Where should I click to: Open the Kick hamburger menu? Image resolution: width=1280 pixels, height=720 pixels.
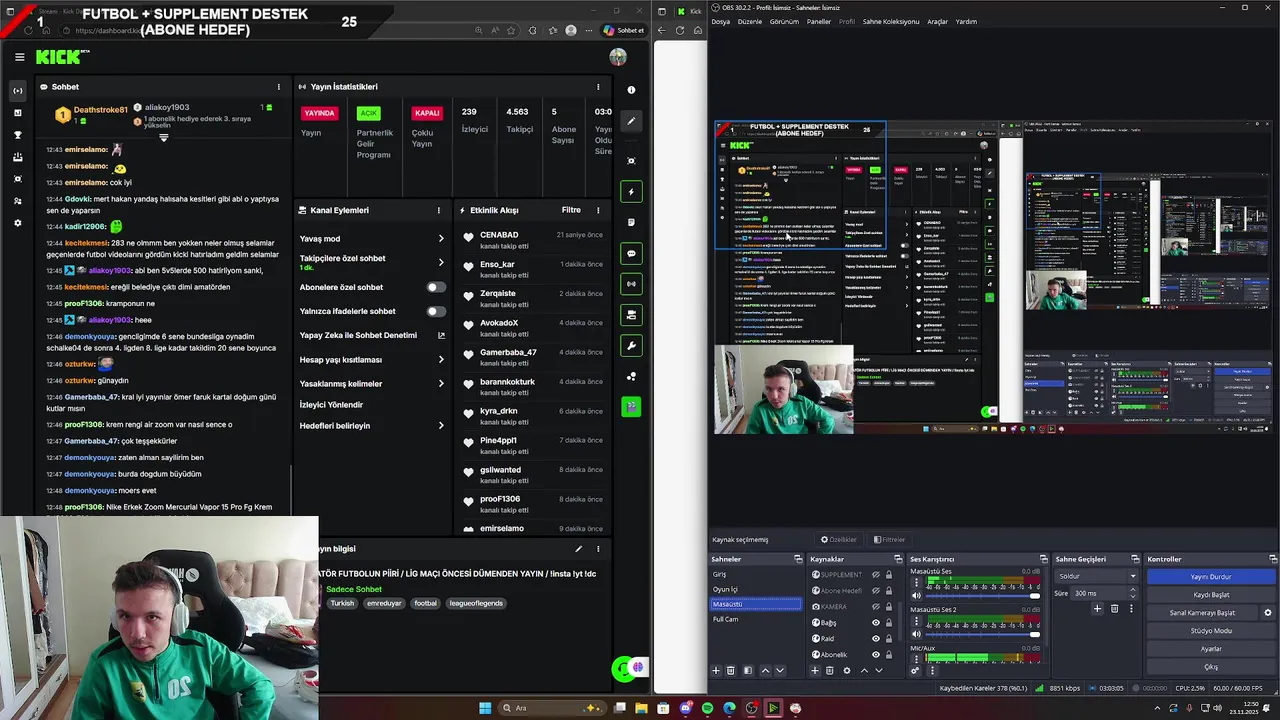point(19,57)
